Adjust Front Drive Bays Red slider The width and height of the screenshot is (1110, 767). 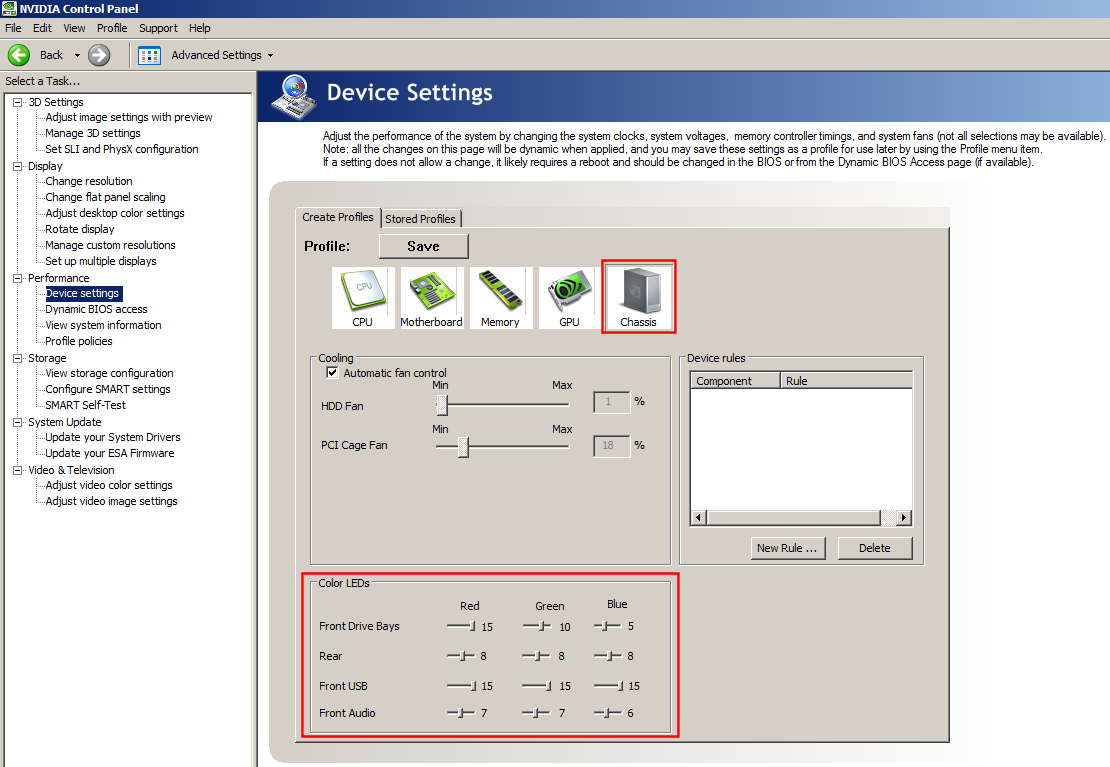pyautogui.click(x=462, y=626)
